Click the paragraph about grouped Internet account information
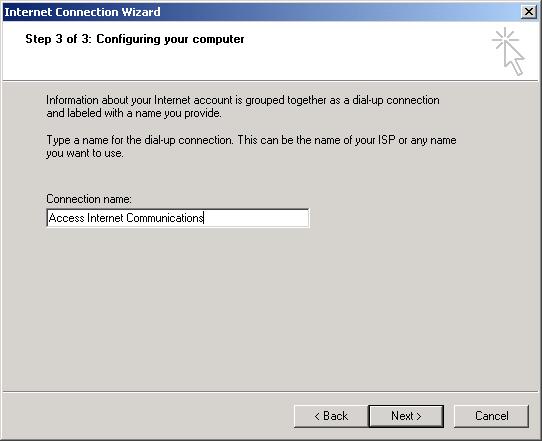 (x=243, y=106)
